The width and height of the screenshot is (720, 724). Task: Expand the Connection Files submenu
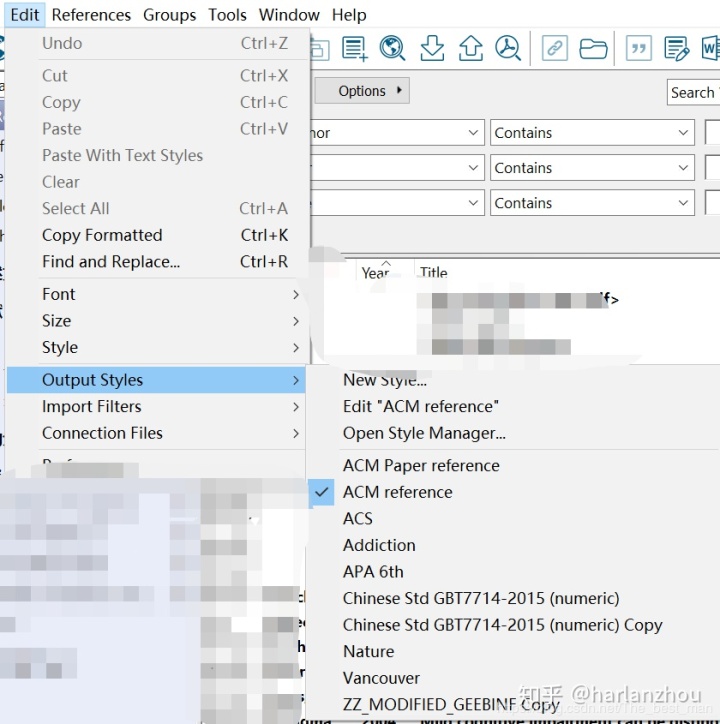coord(156,433)
